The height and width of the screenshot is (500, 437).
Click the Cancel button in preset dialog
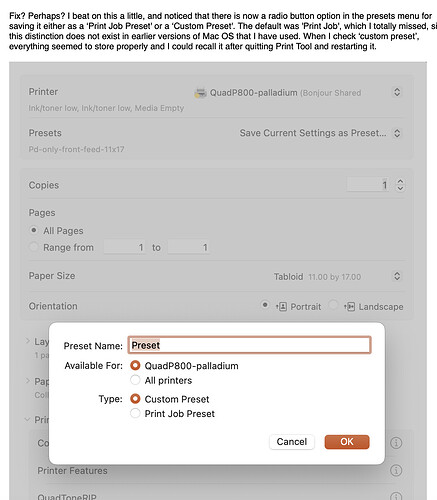coord(292,442)
